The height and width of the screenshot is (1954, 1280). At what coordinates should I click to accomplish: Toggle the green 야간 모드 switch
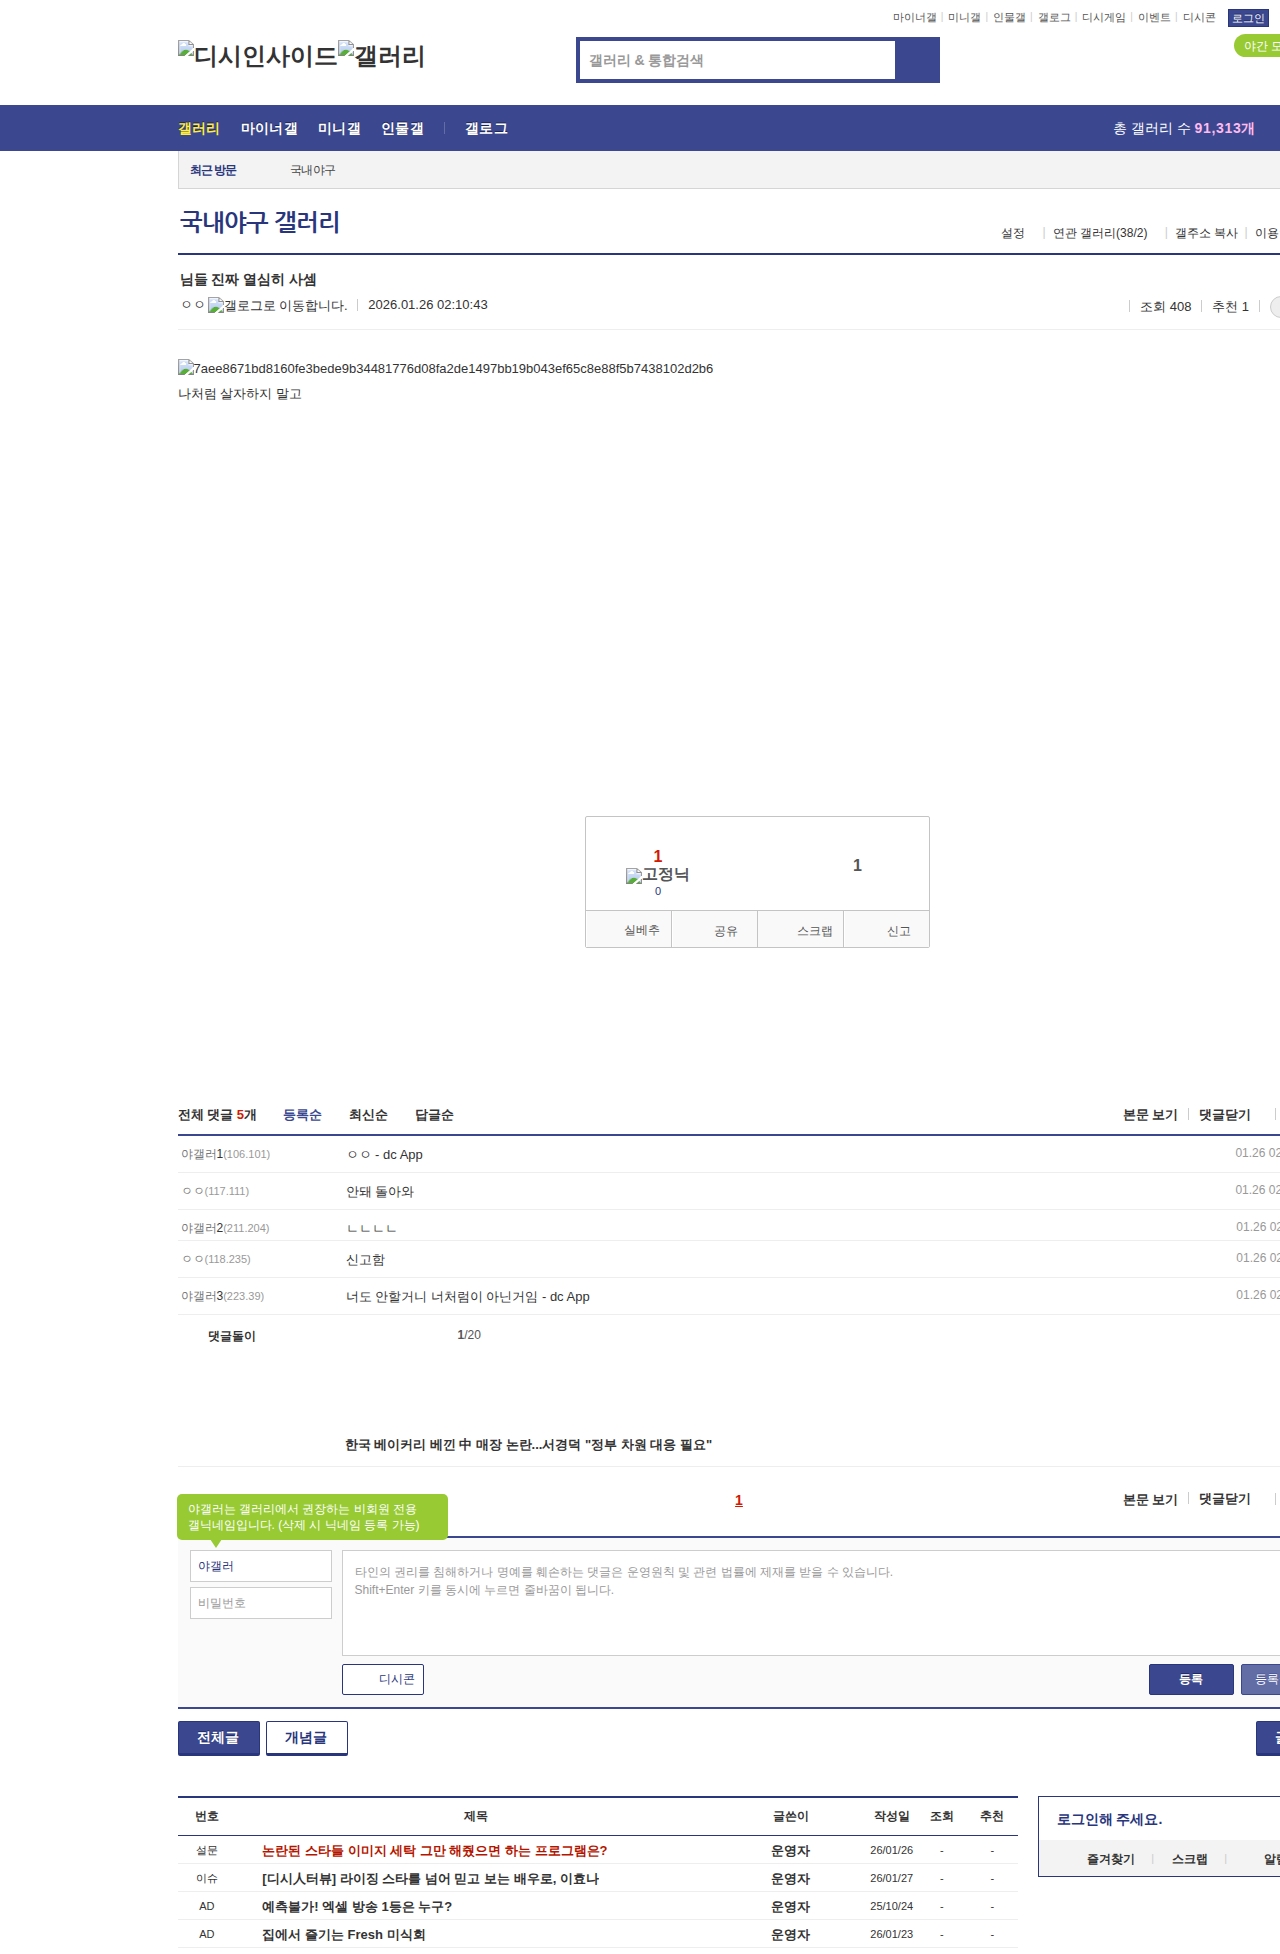(x=1258, y=46)
